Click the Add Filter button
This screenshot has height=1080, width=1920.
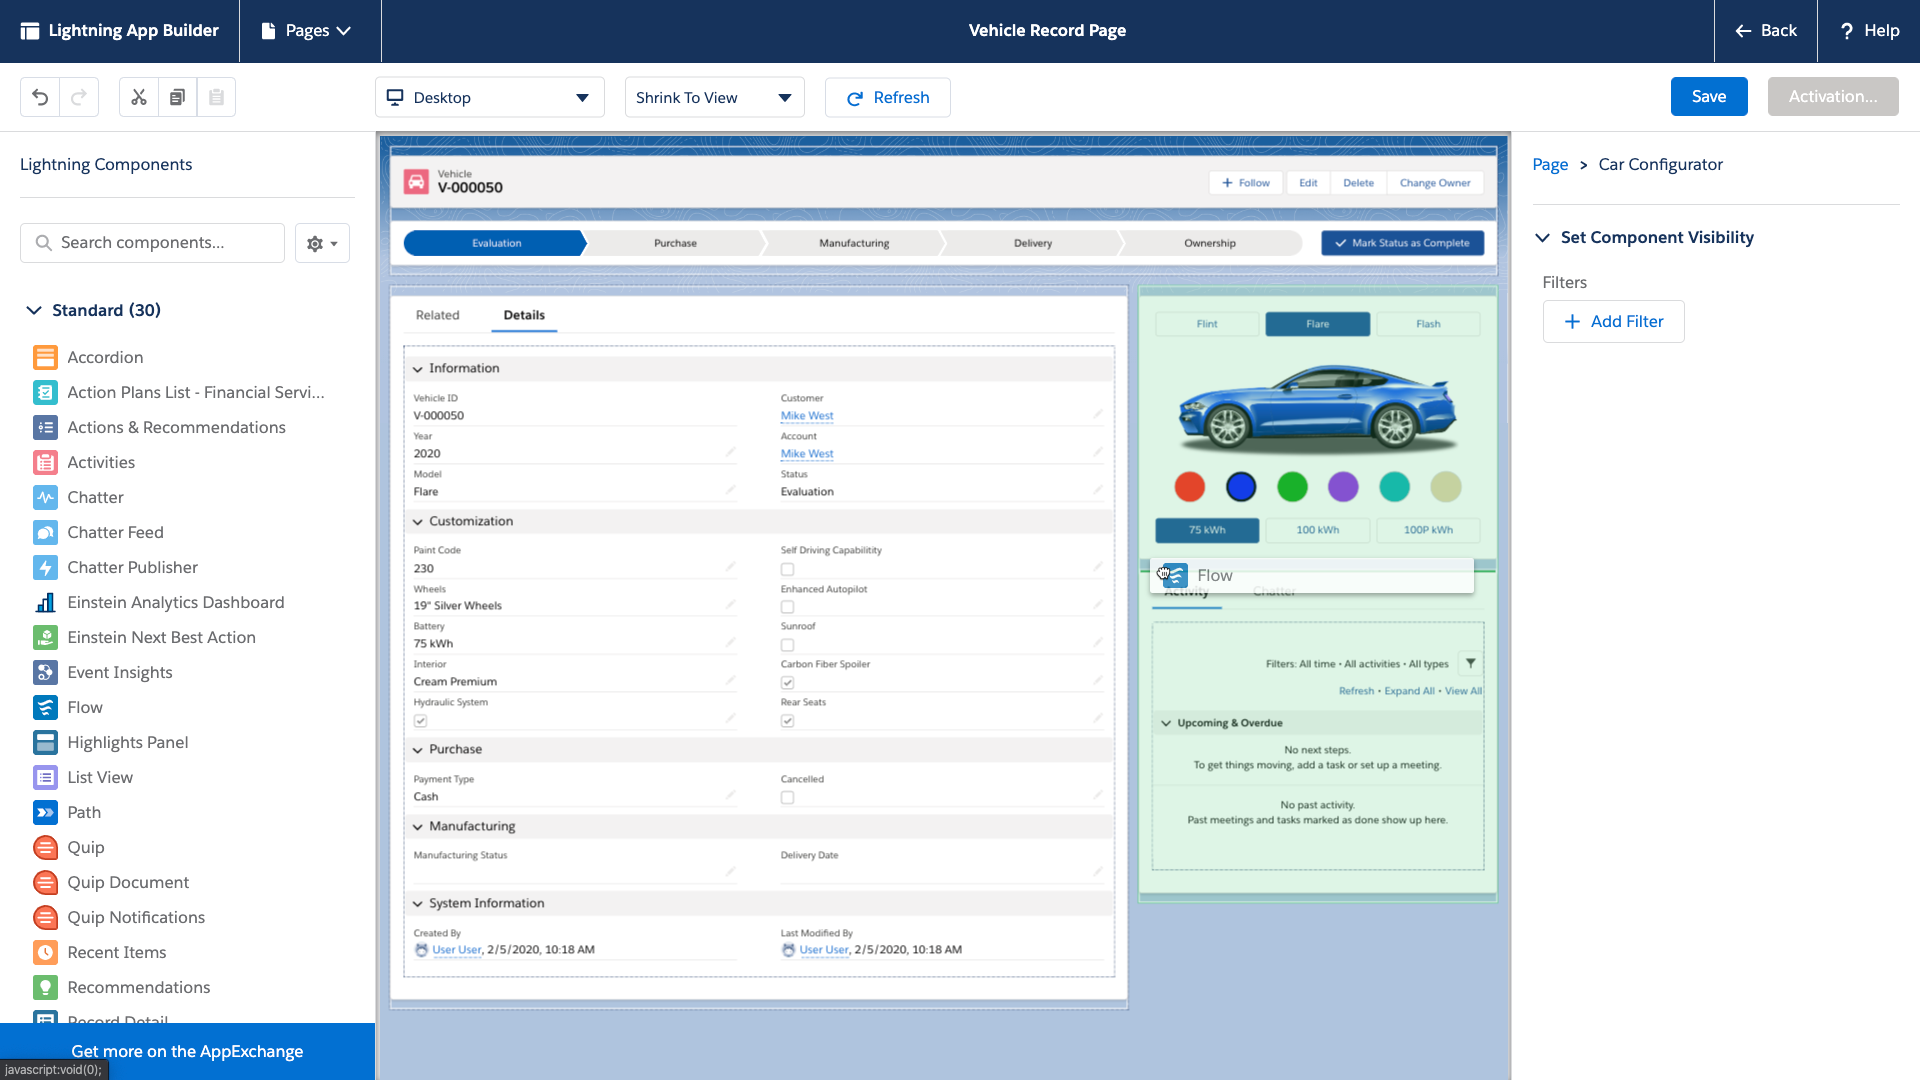coord(1613,320)
